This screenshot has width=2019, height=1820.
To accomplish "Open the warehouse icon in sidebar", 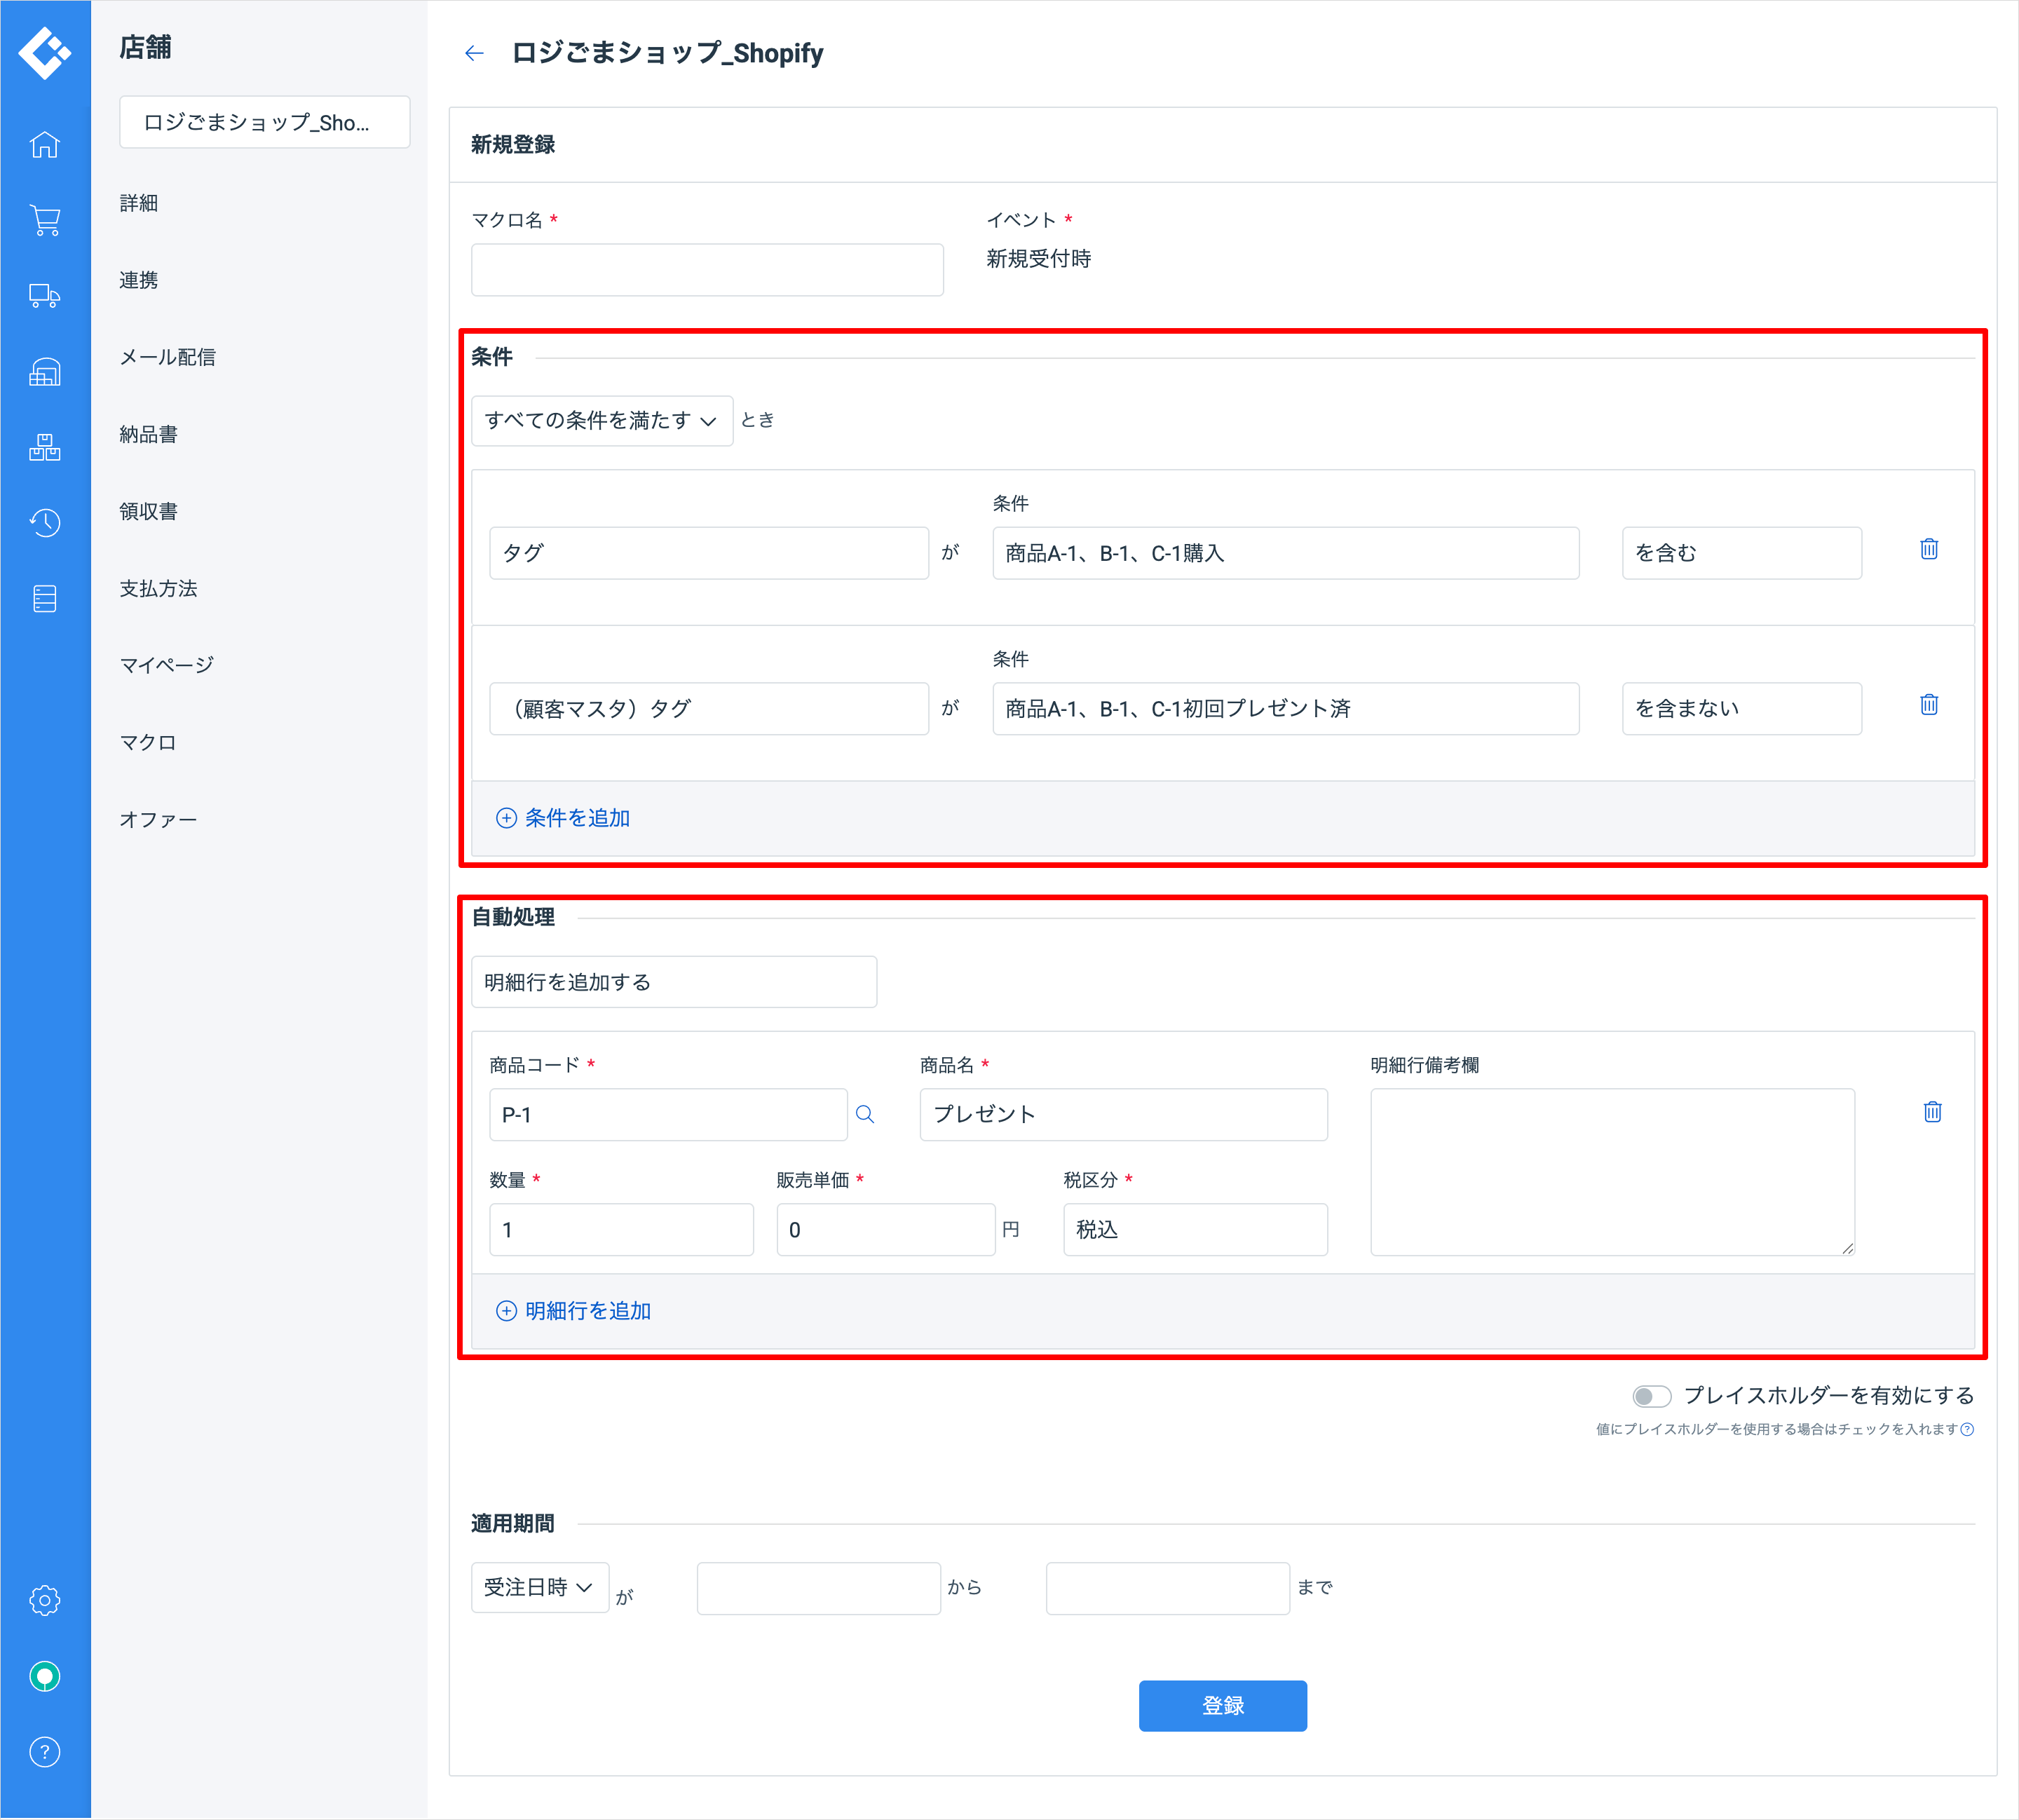I will pos(45,372).
